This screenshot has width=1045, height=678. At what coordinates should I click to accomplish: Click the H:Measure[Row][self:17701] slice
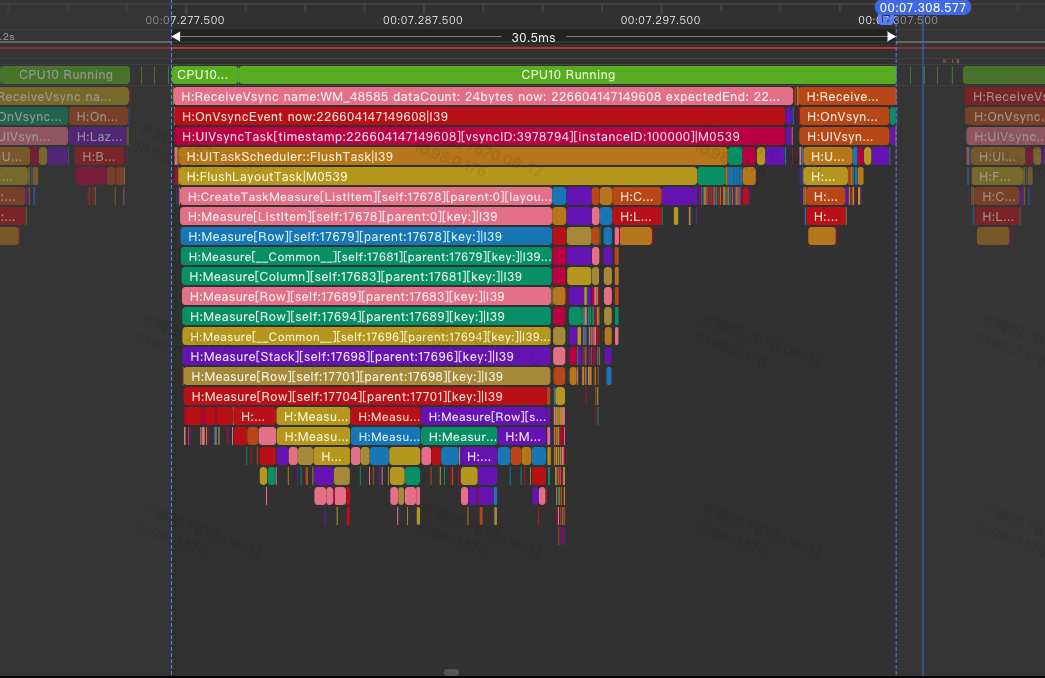pos(366,376)
